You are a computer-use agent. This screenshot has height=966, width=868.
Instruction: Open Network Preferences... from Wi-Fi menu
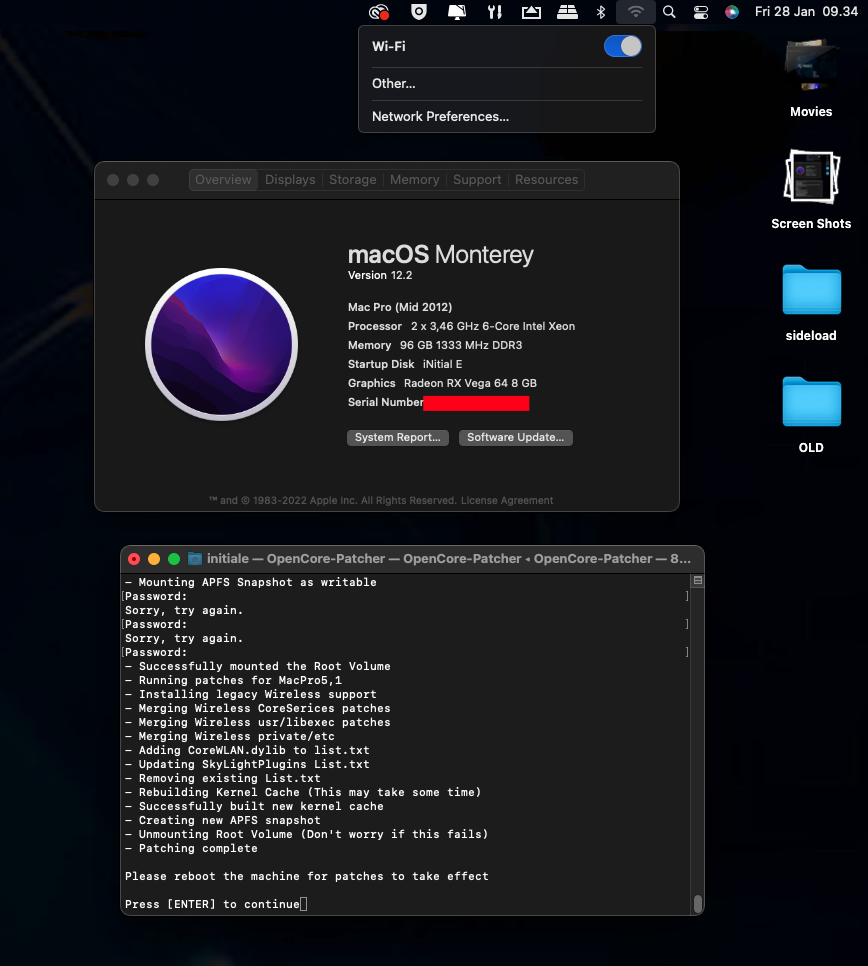tap(440, 116)
